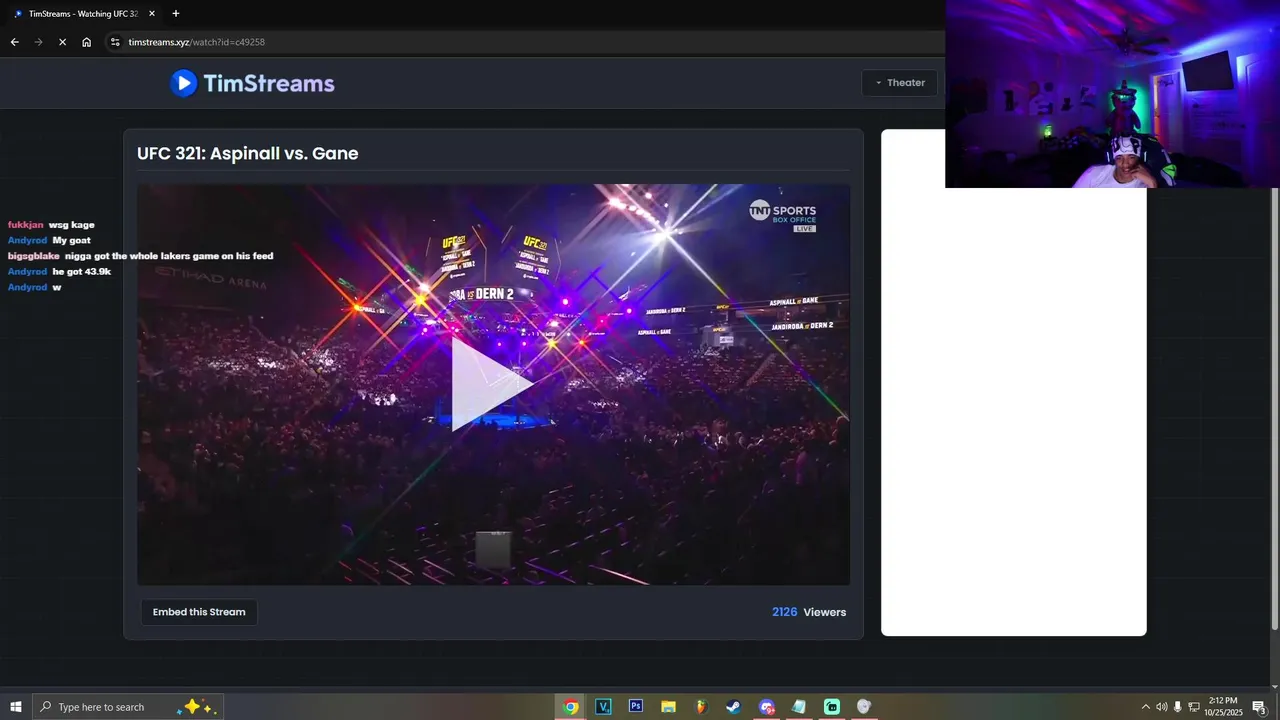Click the TimStreams logo link
1280x720 pixels.
(x=252, y=83)
